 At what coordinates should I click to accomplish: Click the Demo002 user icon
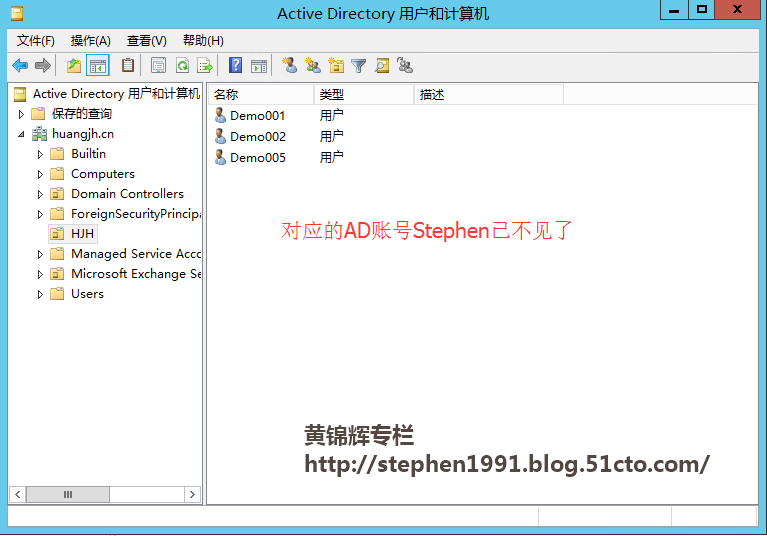point(221,136)
